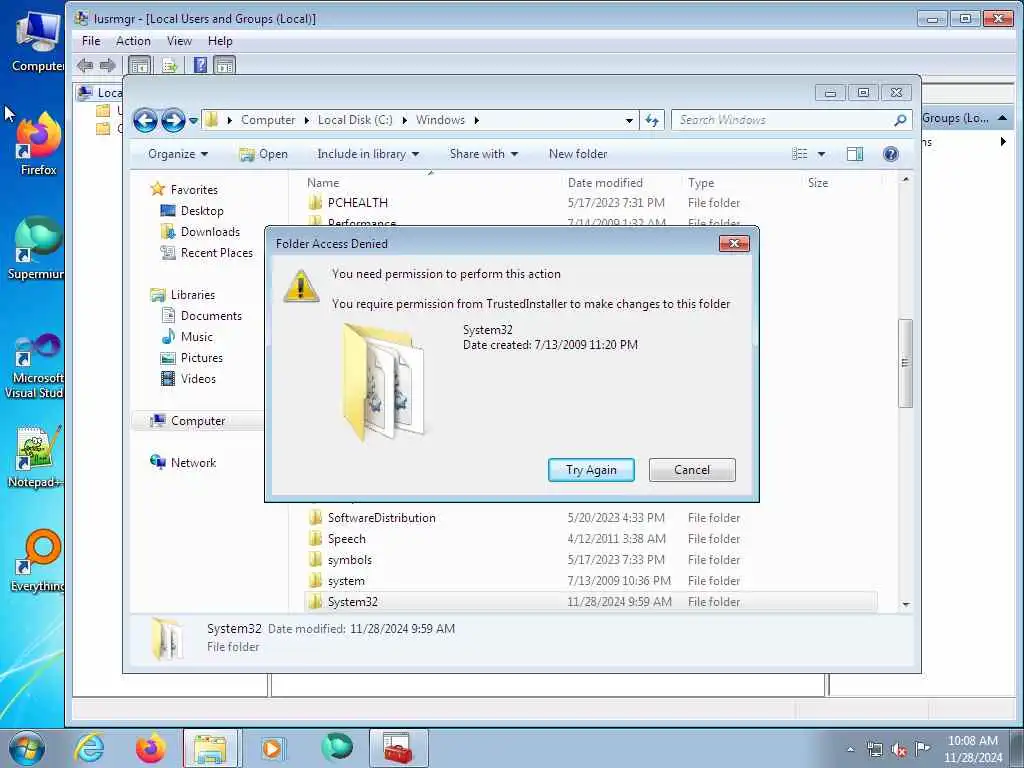1024x768 pixels.
Task: Cancel the Folder Access Denied dialog
Action: pyautogui.click(x=692, y=470)
